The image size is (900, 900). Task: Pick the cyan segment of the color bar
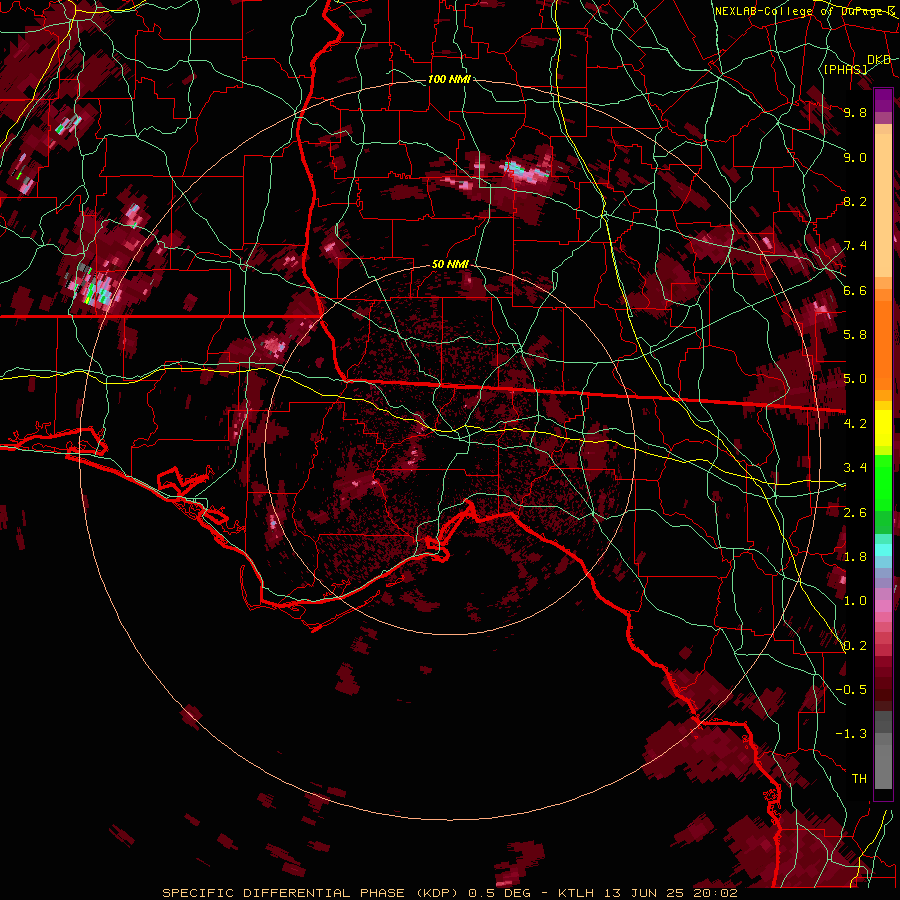point(883,550)
